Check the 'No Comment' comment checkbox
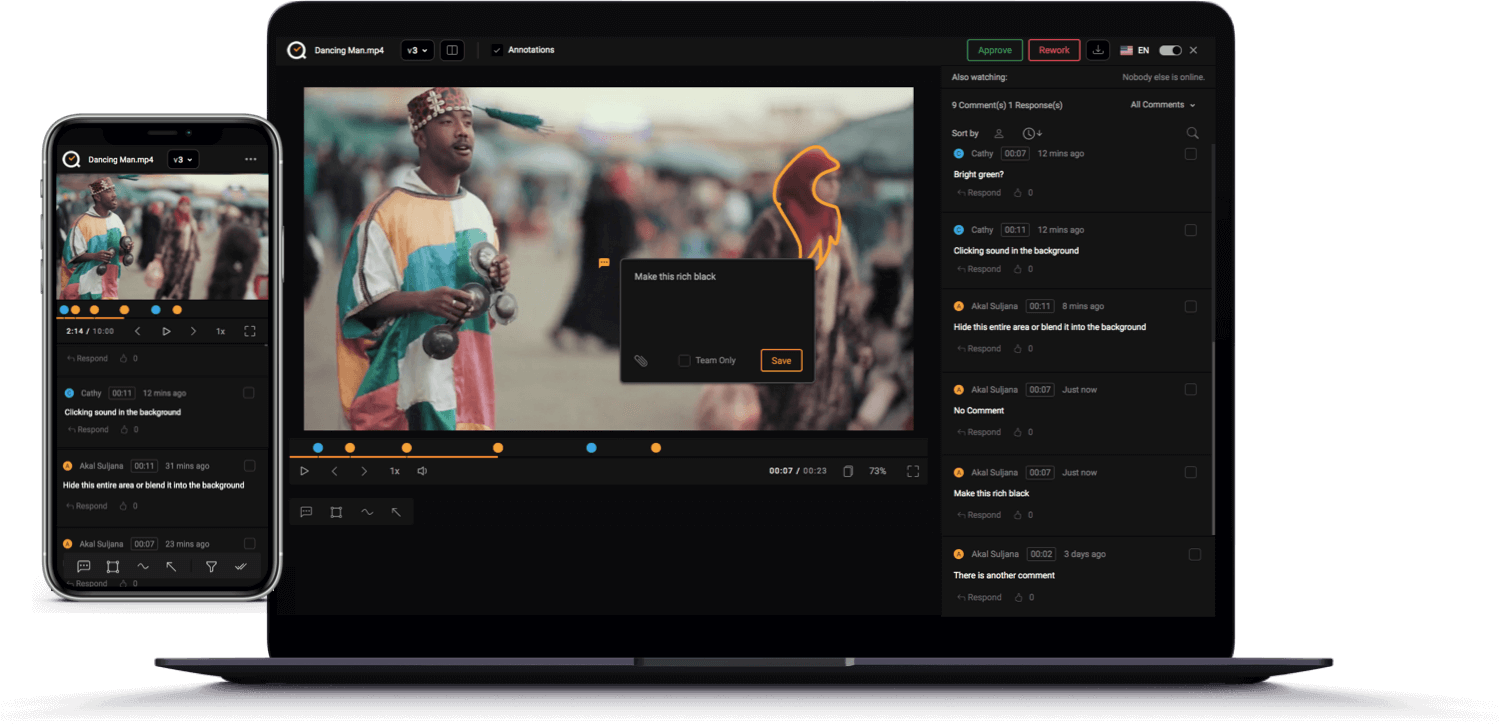 (x=1190, y=389)
